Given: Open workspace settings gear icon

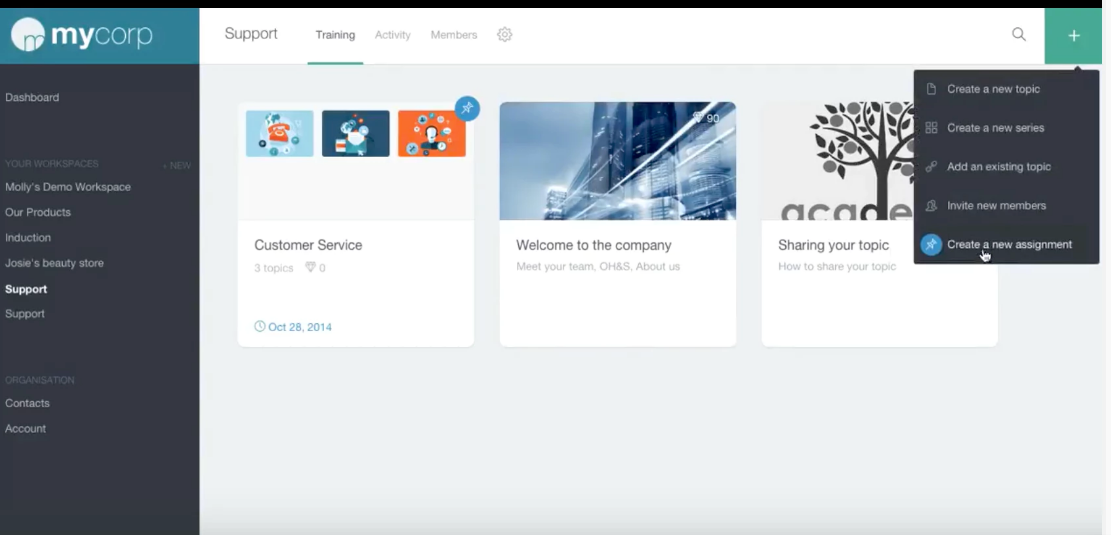Looking at the screenshot, I should (x=504, y=34).
